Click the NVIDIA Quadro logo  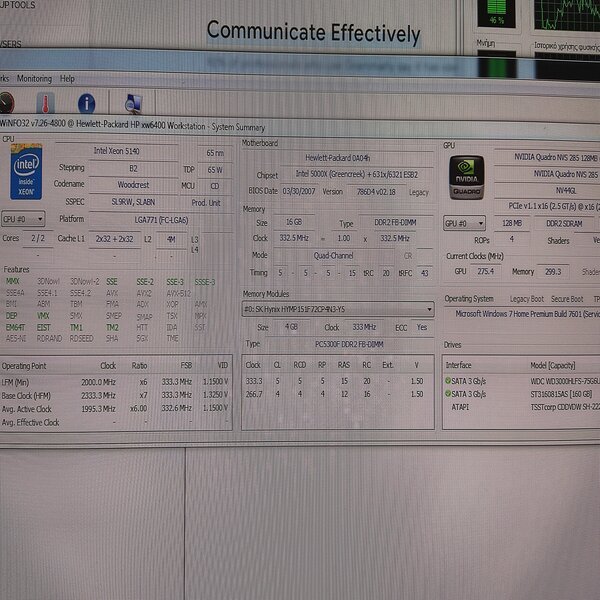tap(466, 178)
